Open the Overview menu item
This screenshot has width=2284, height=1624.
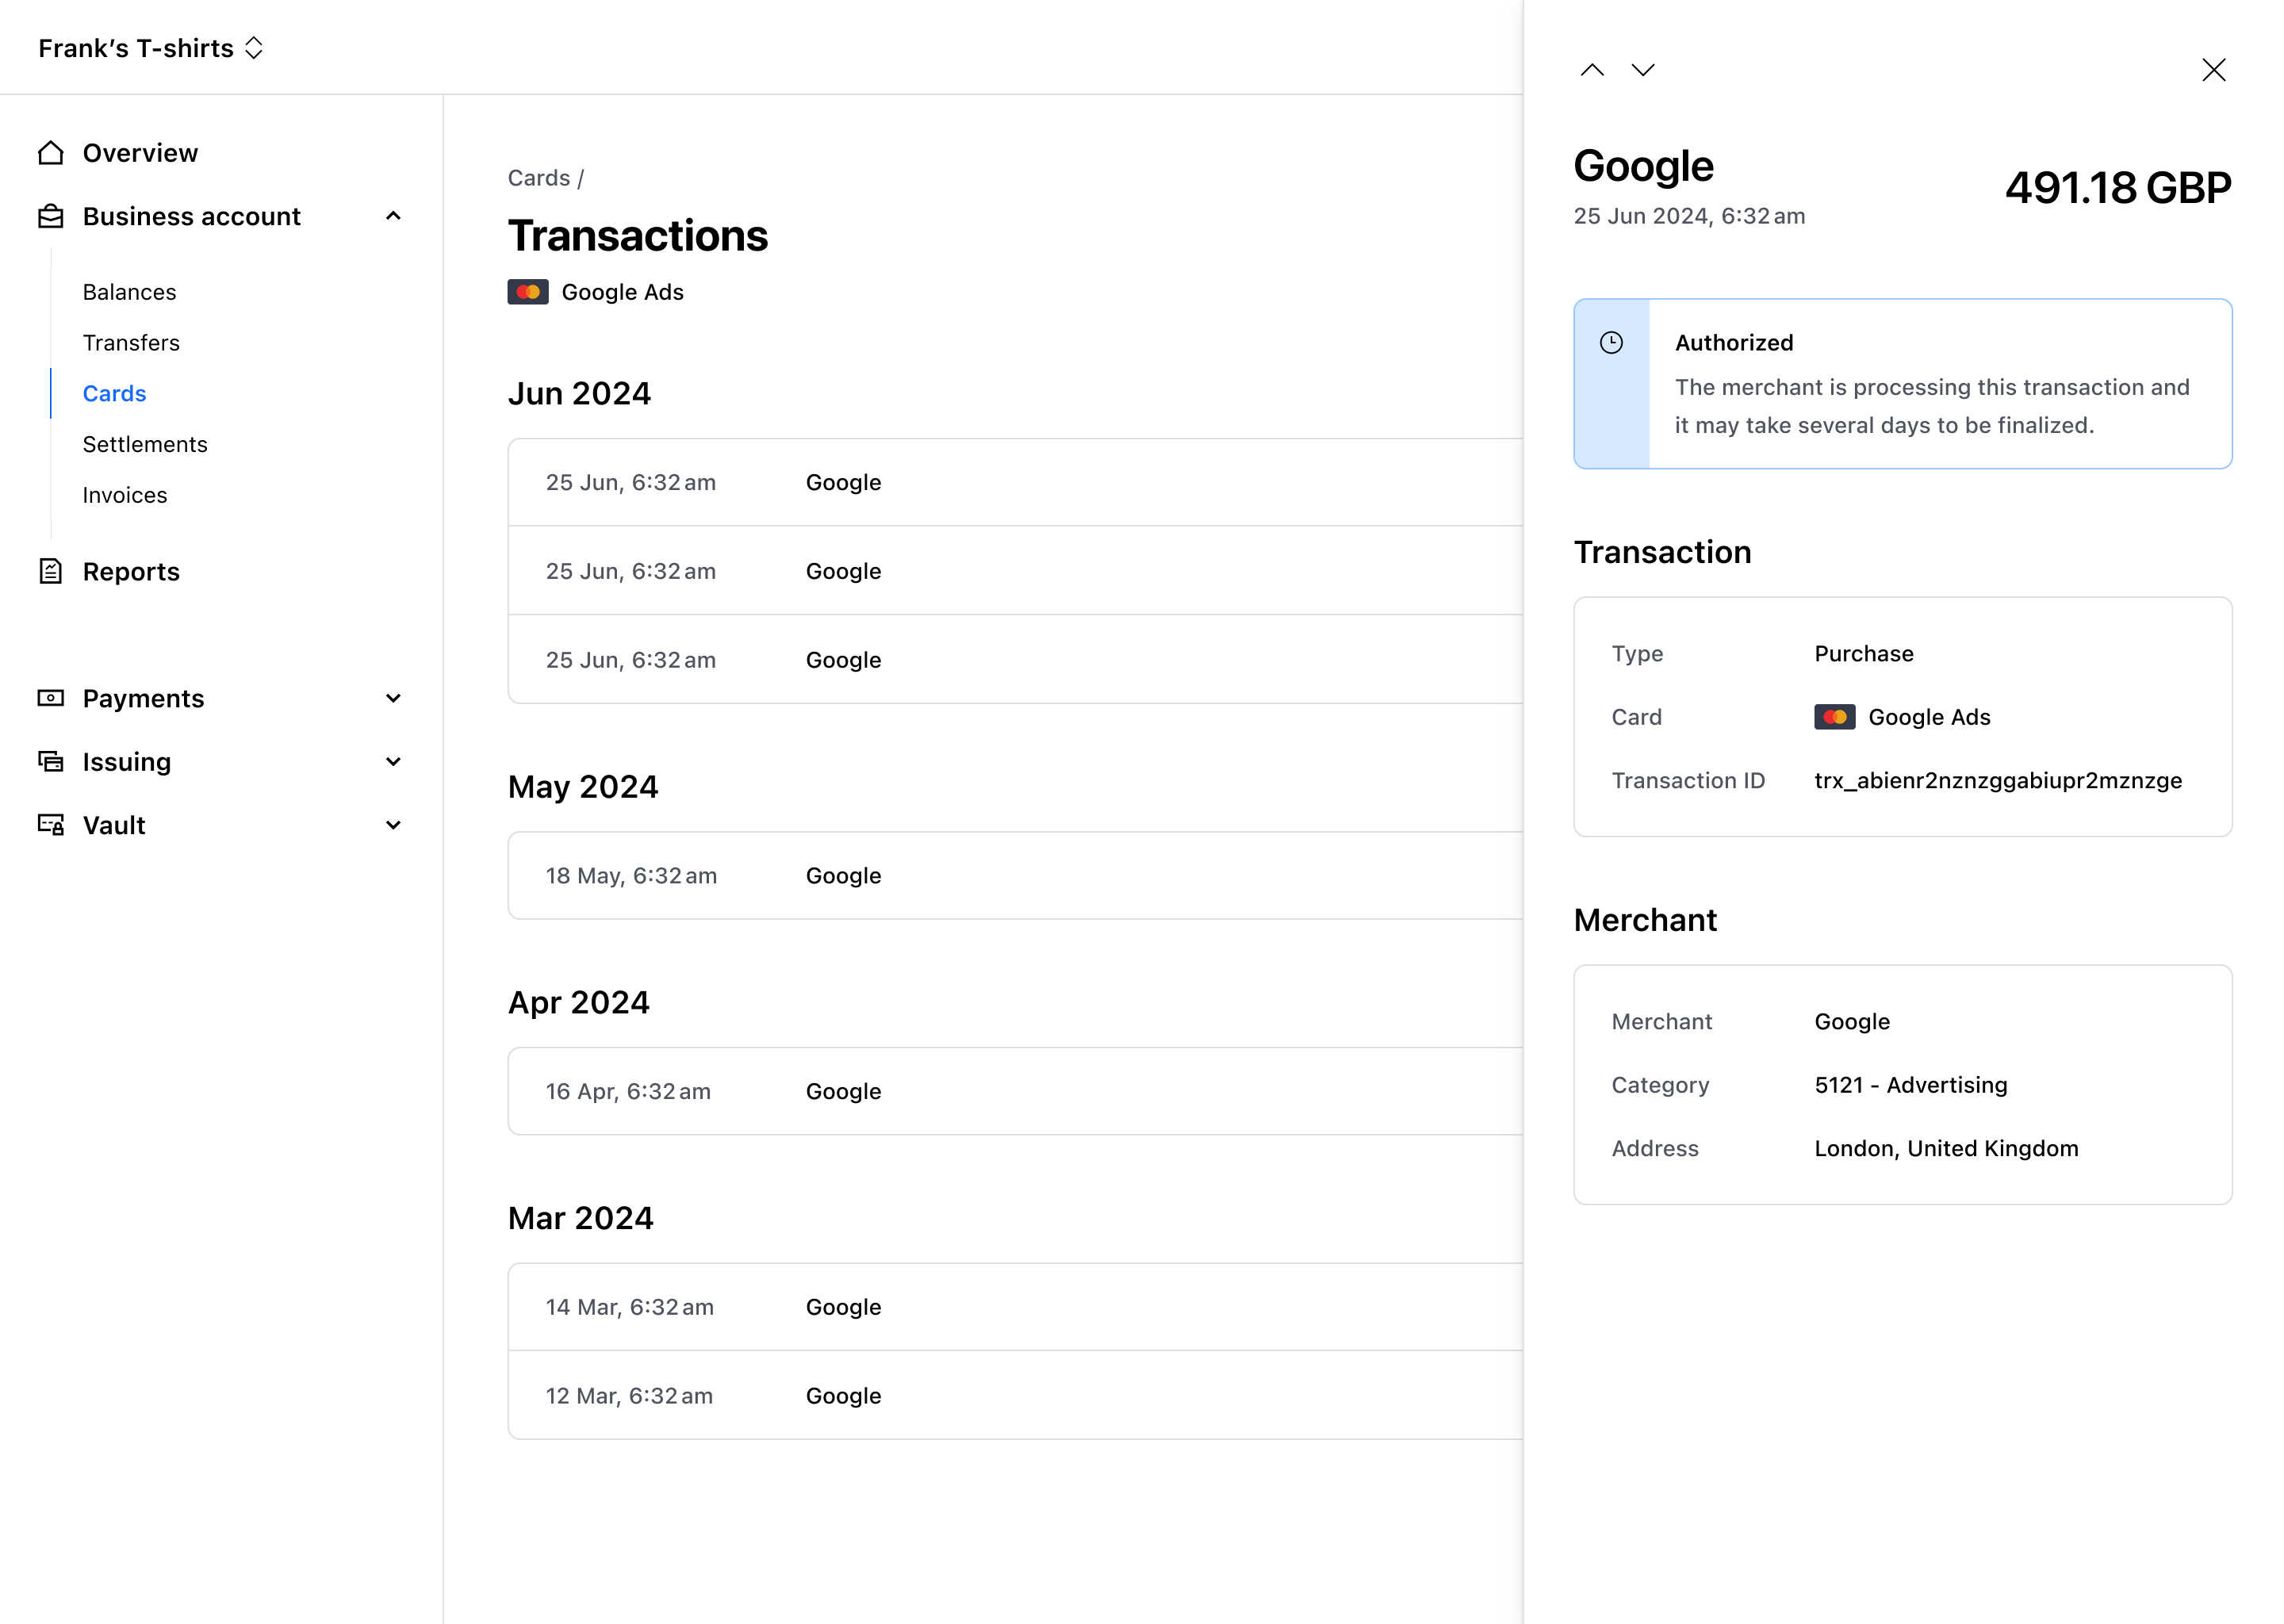140,153
